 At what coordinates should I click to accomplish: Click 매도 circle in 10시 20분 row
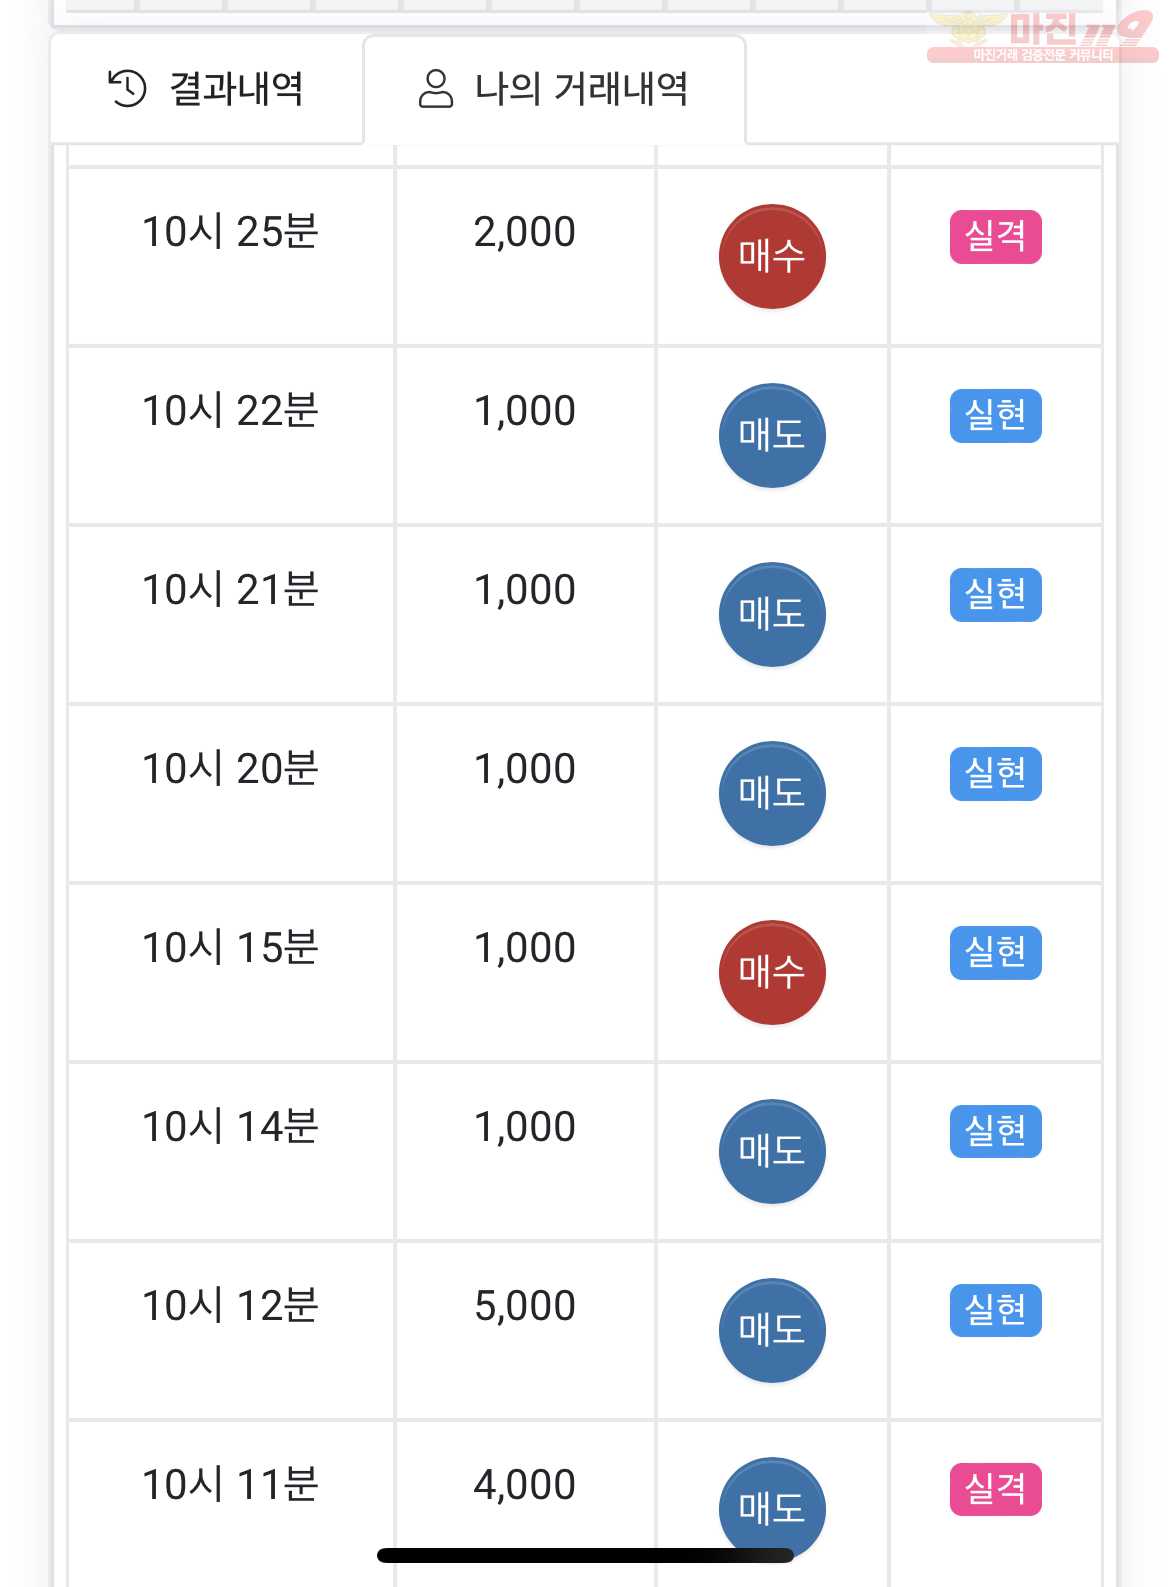(x=772, y=794)
